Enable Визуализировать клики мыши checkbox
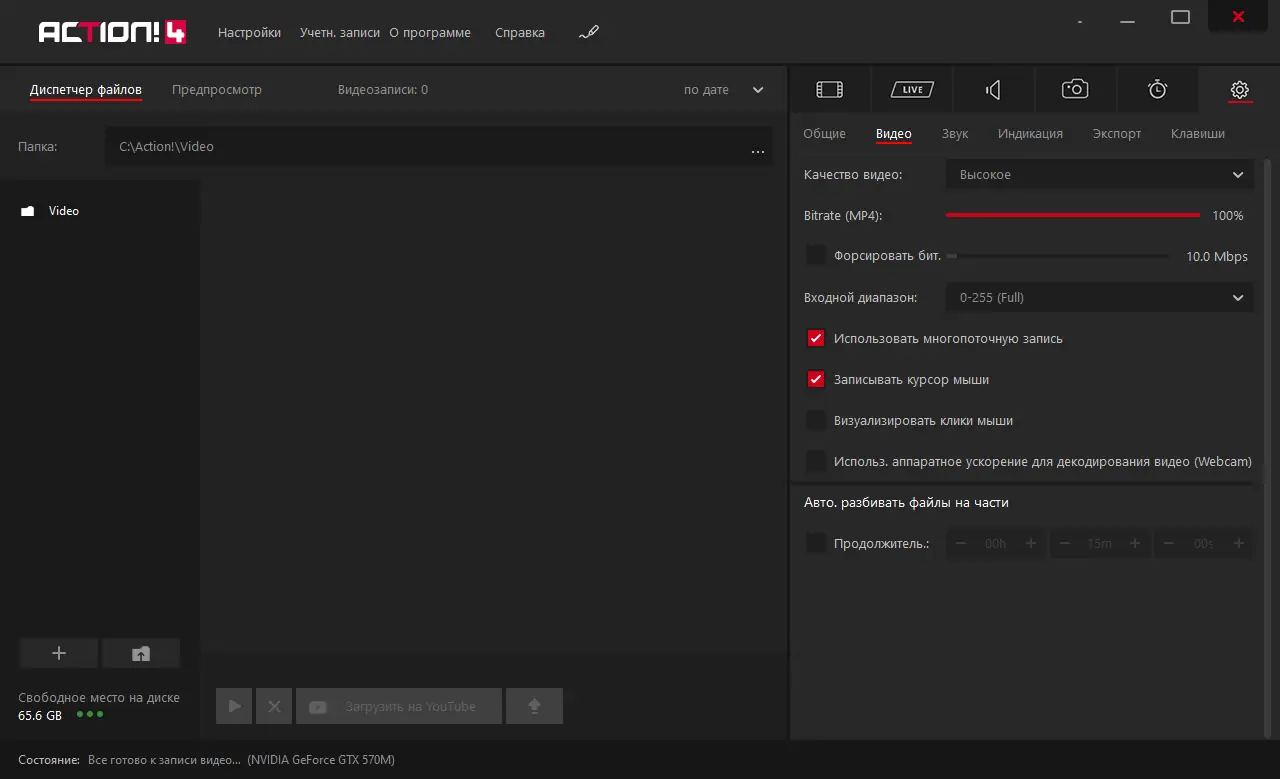This screenshot has height=779, width=1280. tap(816, 421)
